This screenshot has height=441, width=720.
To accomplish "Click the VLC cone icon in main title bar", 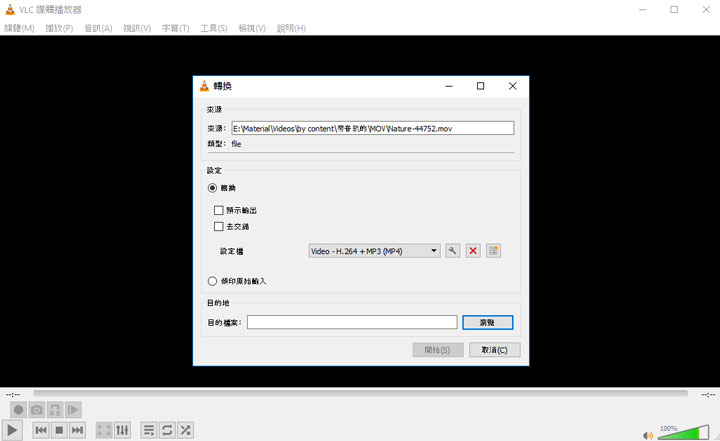I will pyautogui.click(x=10, y=9).
